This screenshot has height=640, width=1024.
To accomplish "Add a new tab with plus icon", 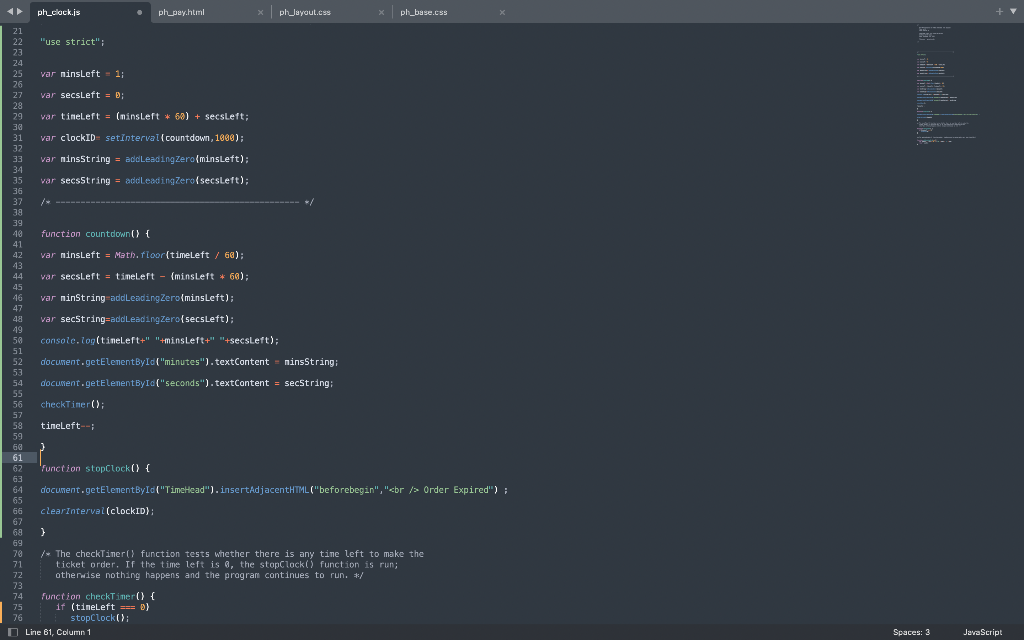I will pos(999,11).
